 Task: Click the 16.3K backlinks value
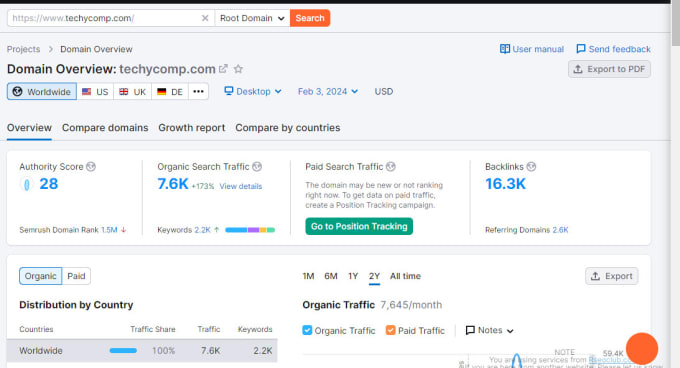(x=505, y=184)
